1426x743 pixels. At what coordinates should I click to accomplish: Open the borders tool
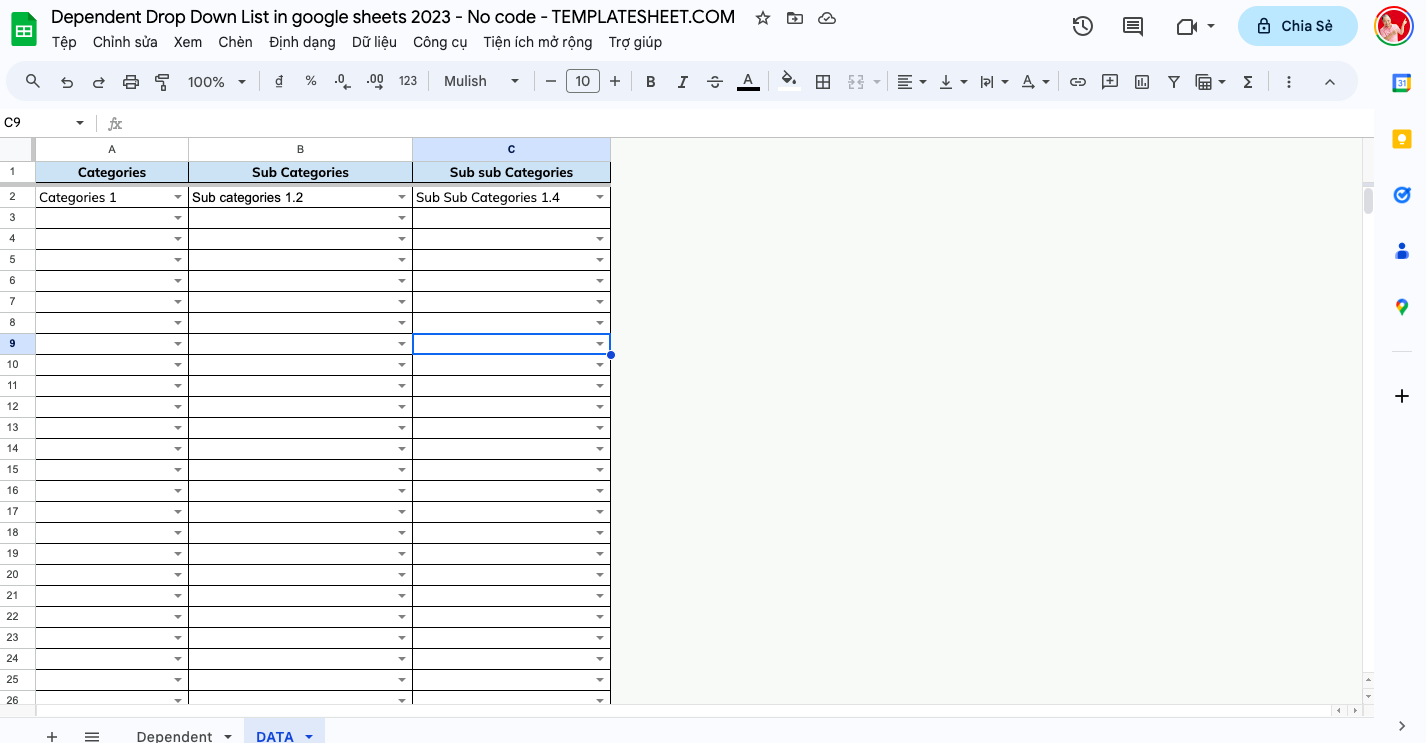[823, 81]
